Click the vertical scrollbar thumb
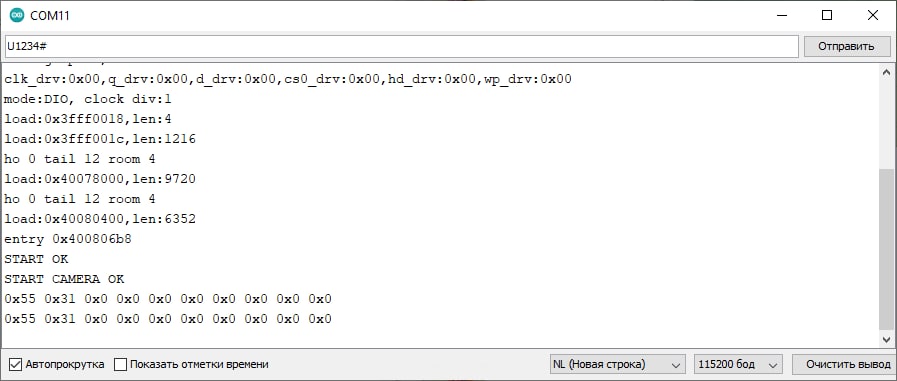The width and height of the screenshot is (897, 381). 886,249
